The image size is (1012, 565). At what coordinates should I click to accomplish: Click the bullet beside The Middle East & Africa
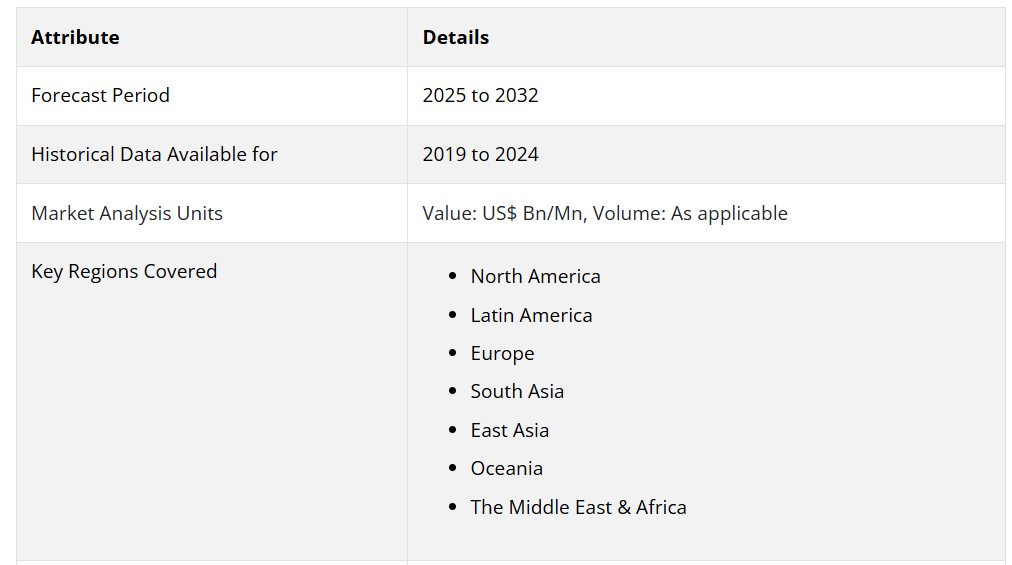click(x=453, y=508)
